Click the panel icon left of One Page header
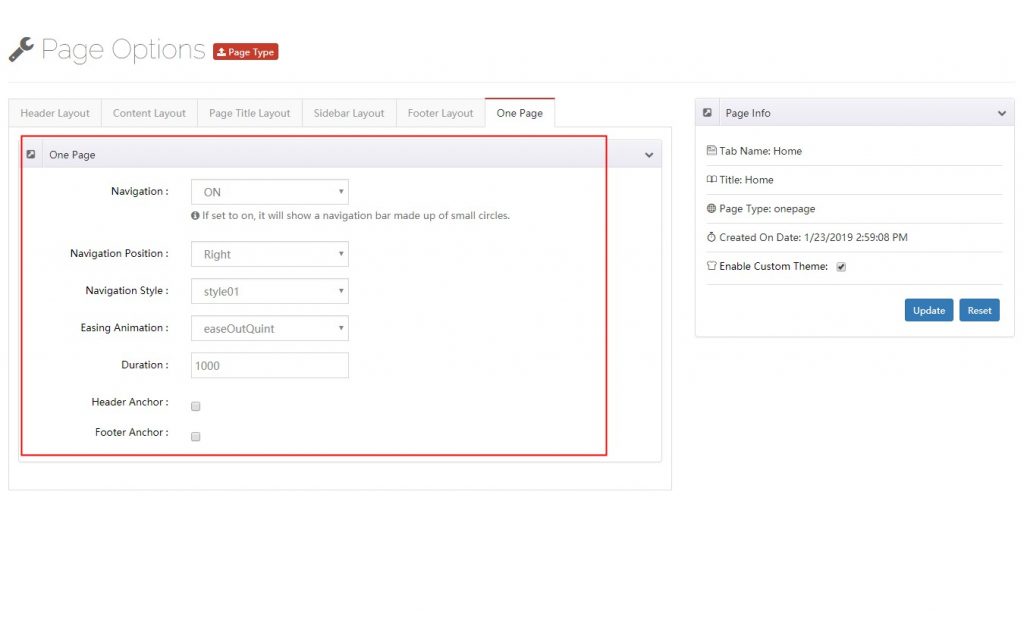1024x620 pixels. click(x=31, y=154)
